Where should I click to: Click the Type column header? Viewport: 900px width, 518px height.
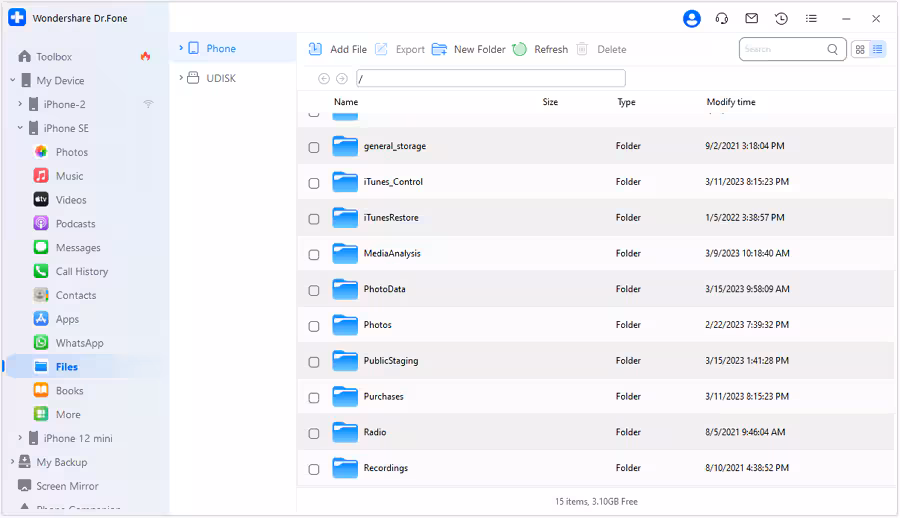[626, 102]
